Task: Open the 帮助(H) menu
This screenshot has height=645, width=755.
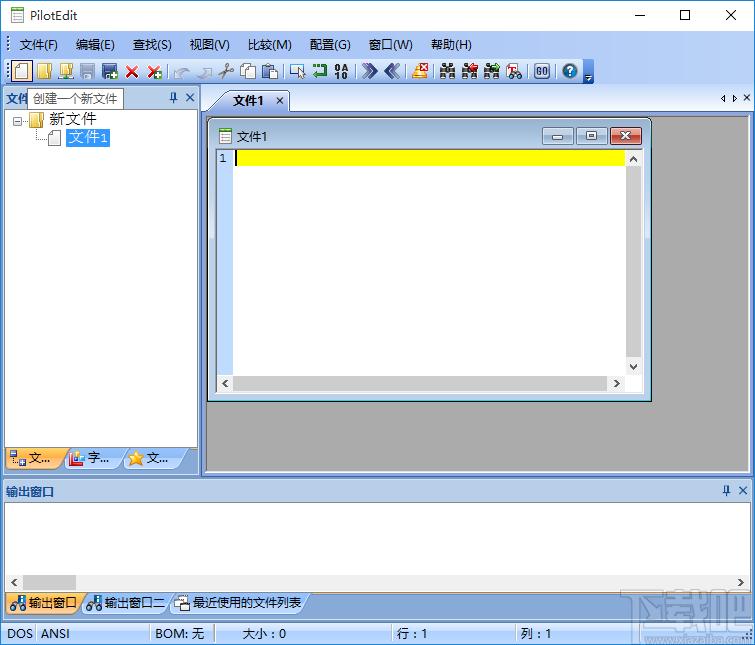Action: [451, 45]
